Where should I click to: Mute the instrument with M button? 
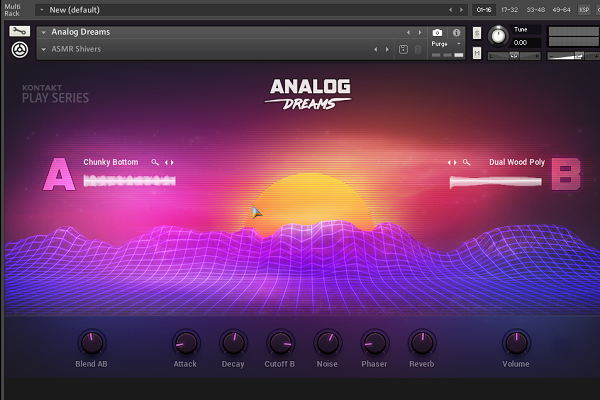coord(477,53)
